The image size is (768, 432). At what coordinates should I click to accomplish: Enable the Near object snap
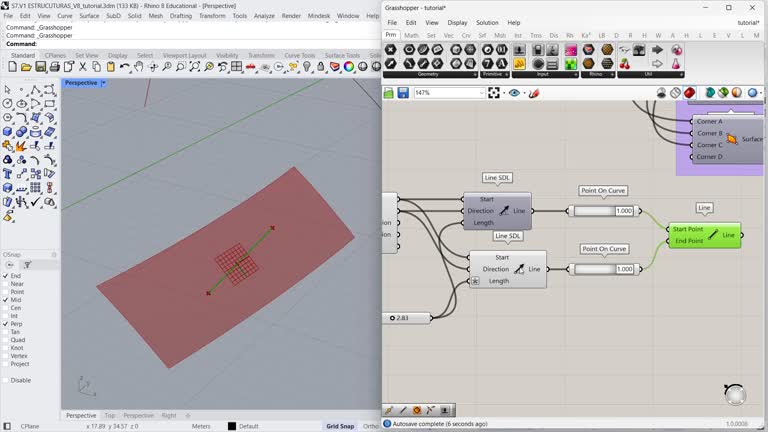[x=5, y=284]
